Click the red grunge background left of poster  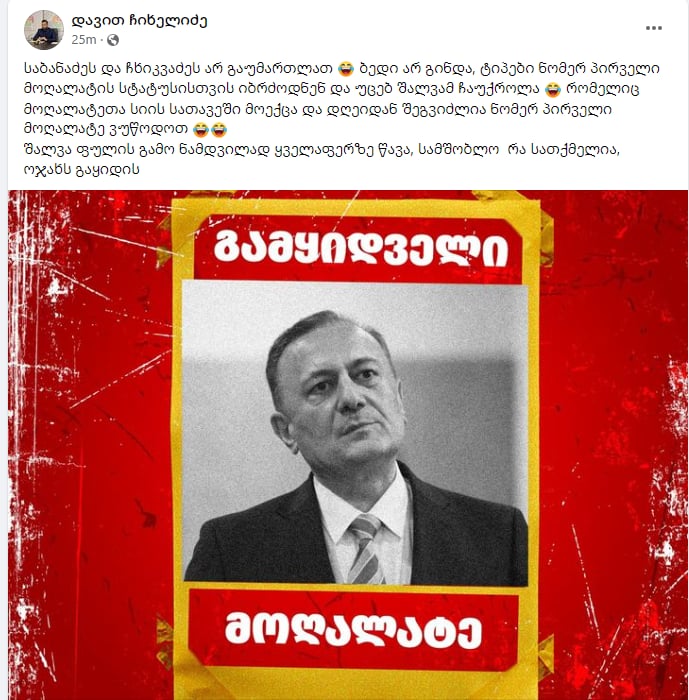(x=89, y=445)
